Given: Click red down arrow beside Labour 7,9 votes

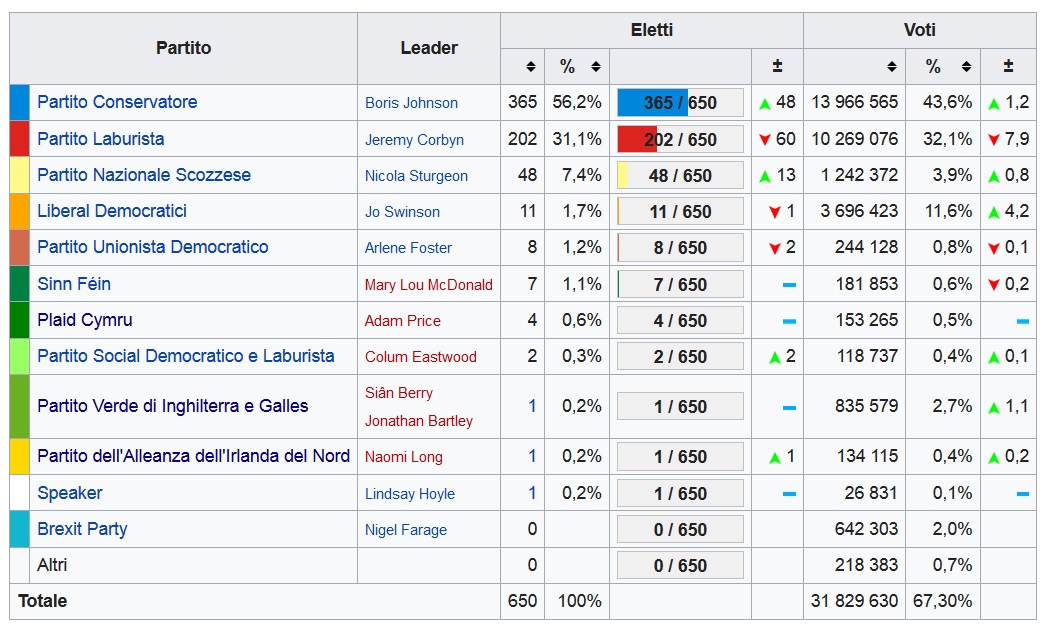Looking at the screenshot, I should 994,140.
